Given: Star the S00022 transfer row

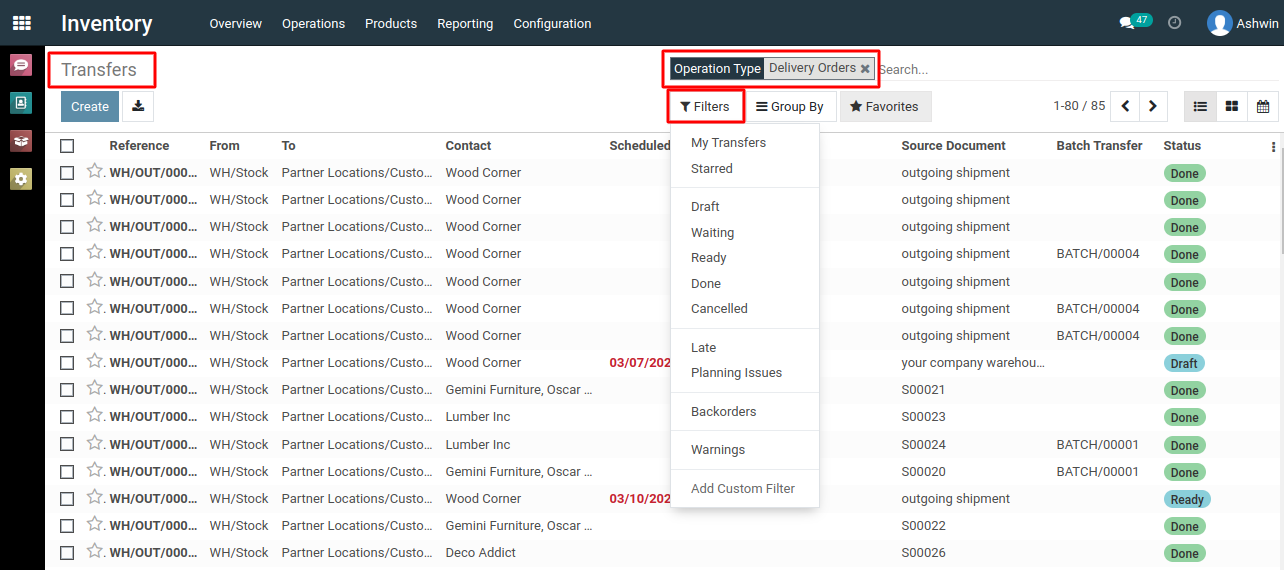Looking at the screenshot, I should (x=95, y=524).
